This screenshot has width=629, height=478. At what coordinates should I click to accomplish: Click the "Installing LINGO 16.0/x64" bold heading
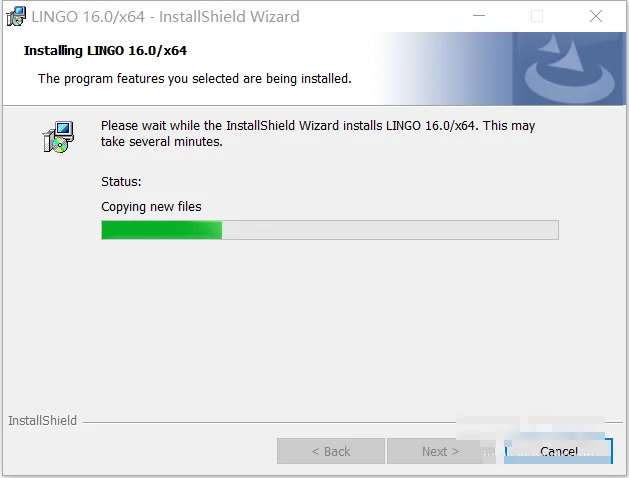point(105,51)
